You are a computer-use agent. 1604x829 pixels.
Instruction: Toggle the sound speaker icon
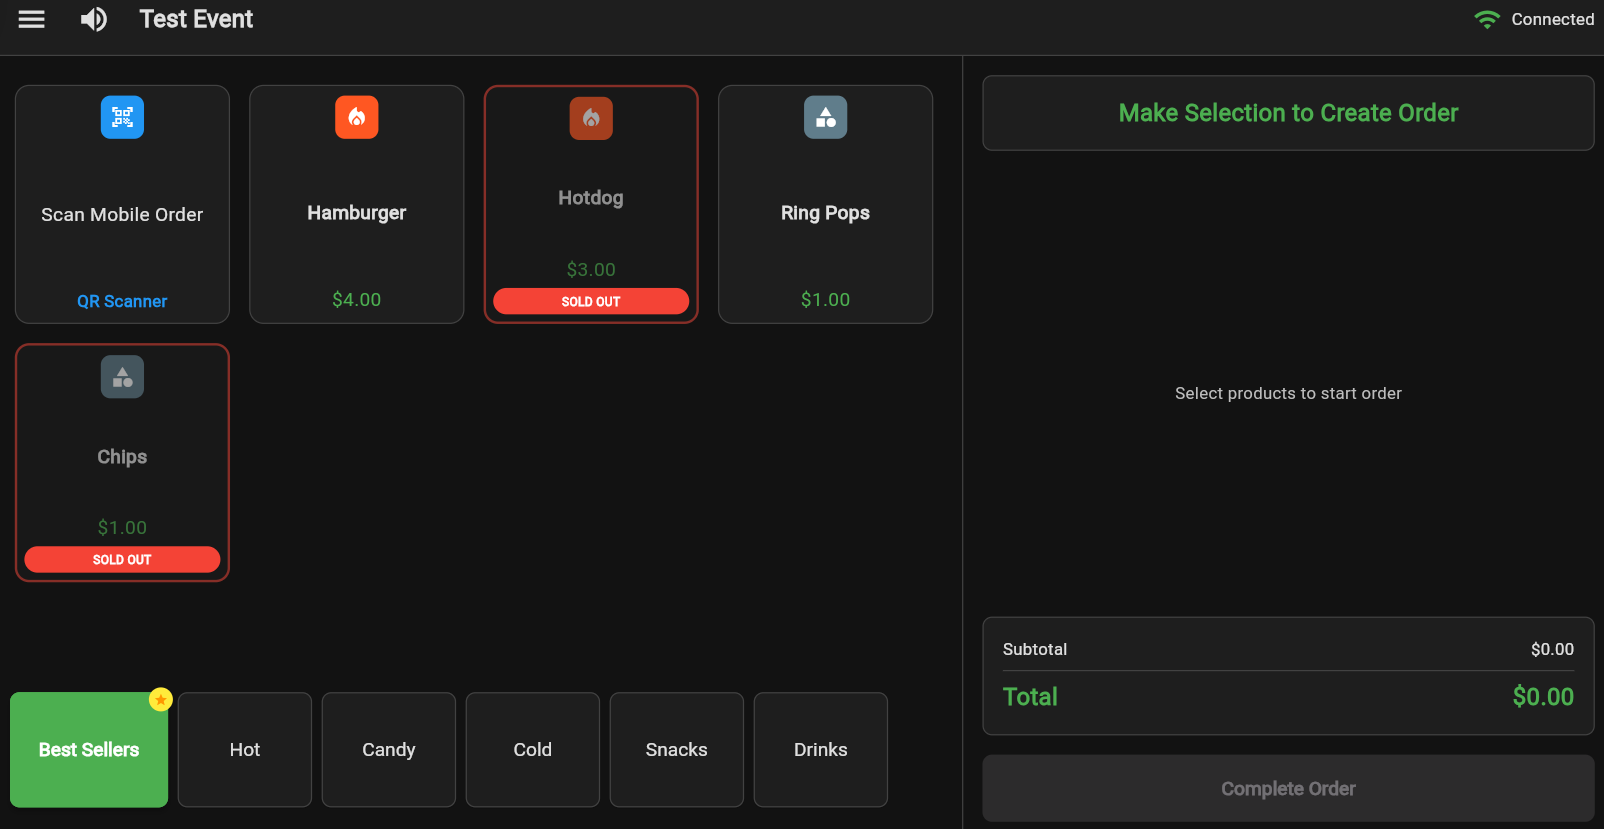94,19
